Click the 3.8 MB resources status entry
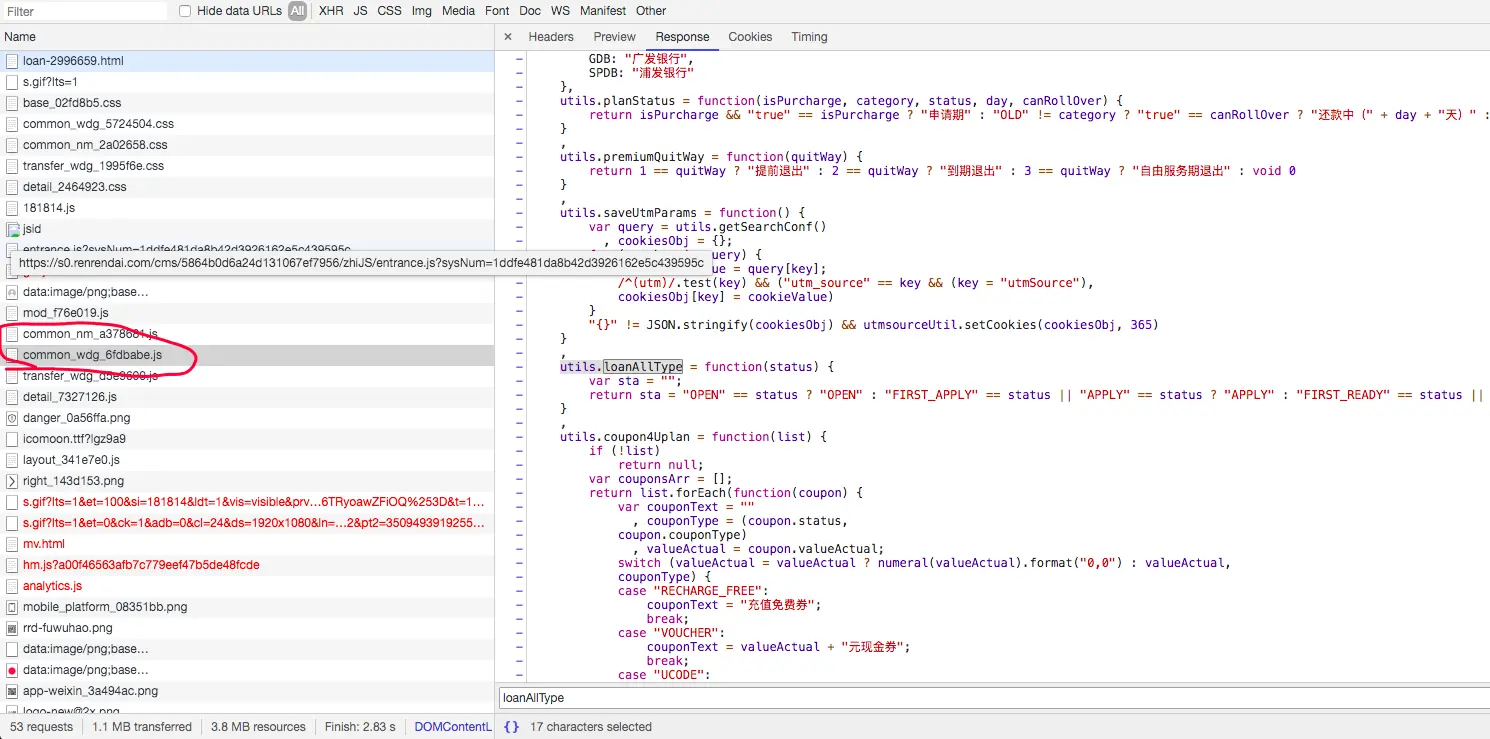Image resolution: width=1490 pixels, height=739 pixels. pos(258,727)
